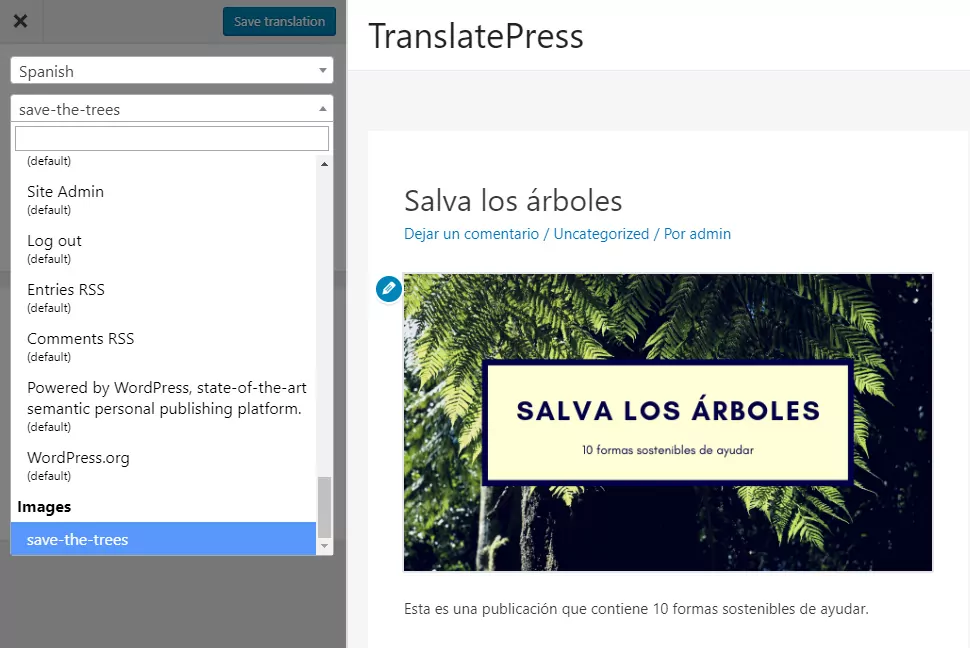Click the Save translation button

(279, 21)
